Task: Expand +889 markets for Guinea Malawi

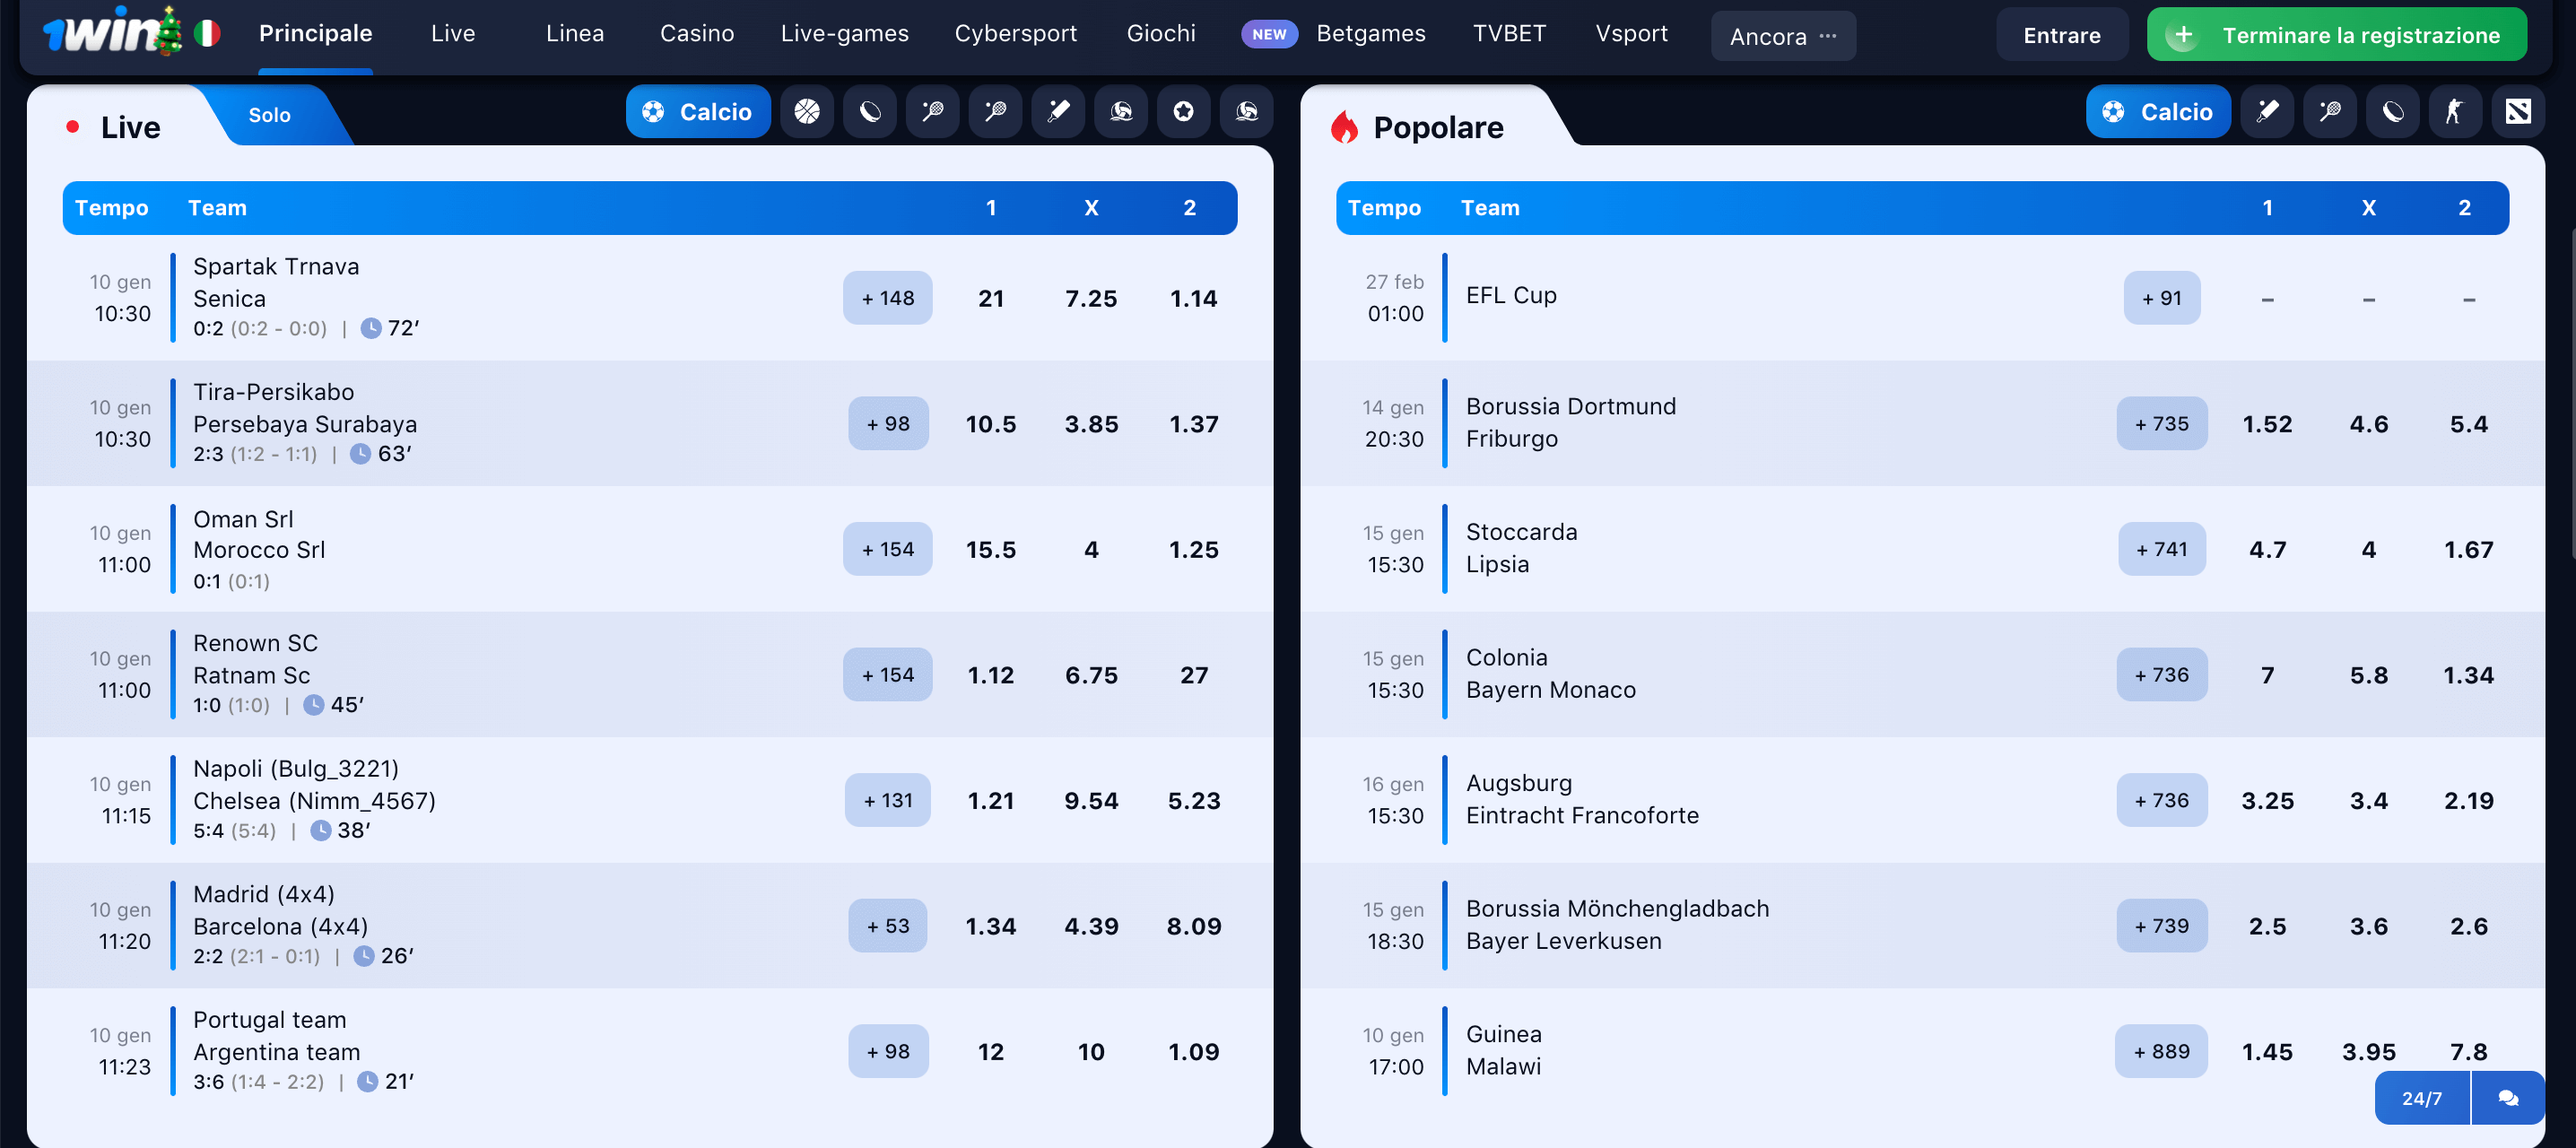Action: (2161, 1051)
